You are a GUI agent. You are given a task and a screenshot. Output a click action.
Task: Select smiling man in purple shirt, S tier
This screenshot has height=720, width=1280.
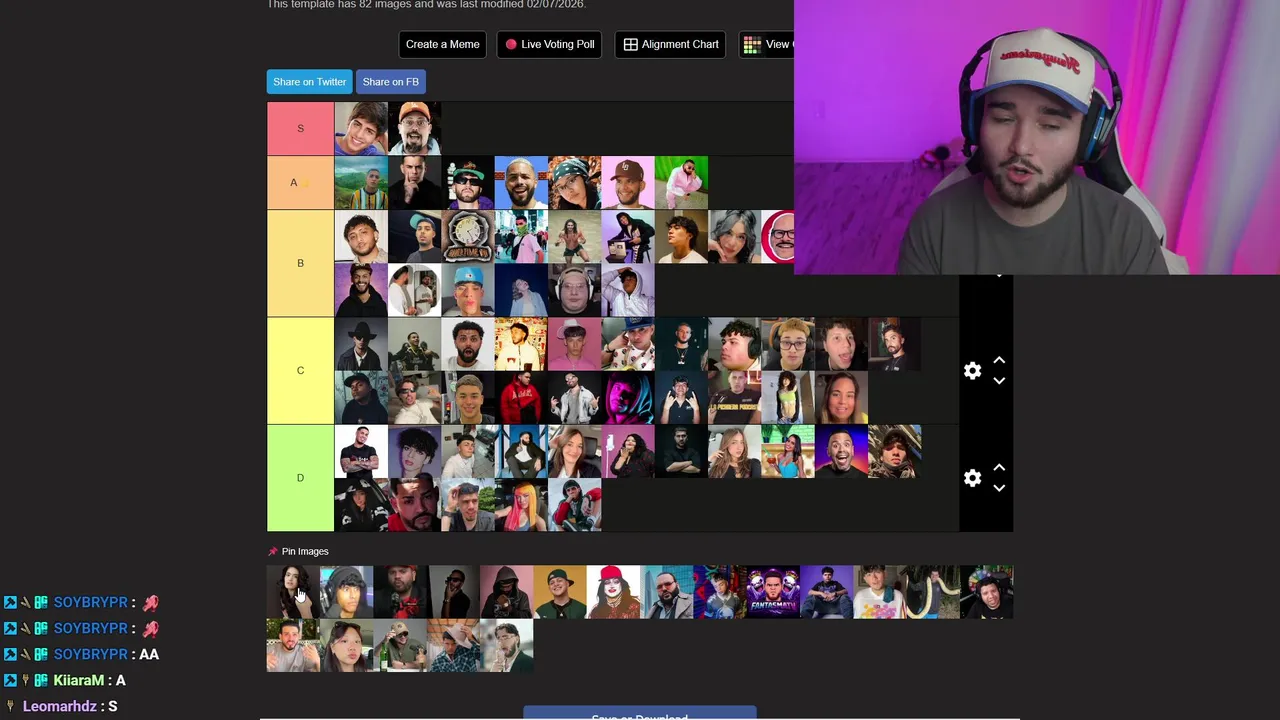[361, 128]
